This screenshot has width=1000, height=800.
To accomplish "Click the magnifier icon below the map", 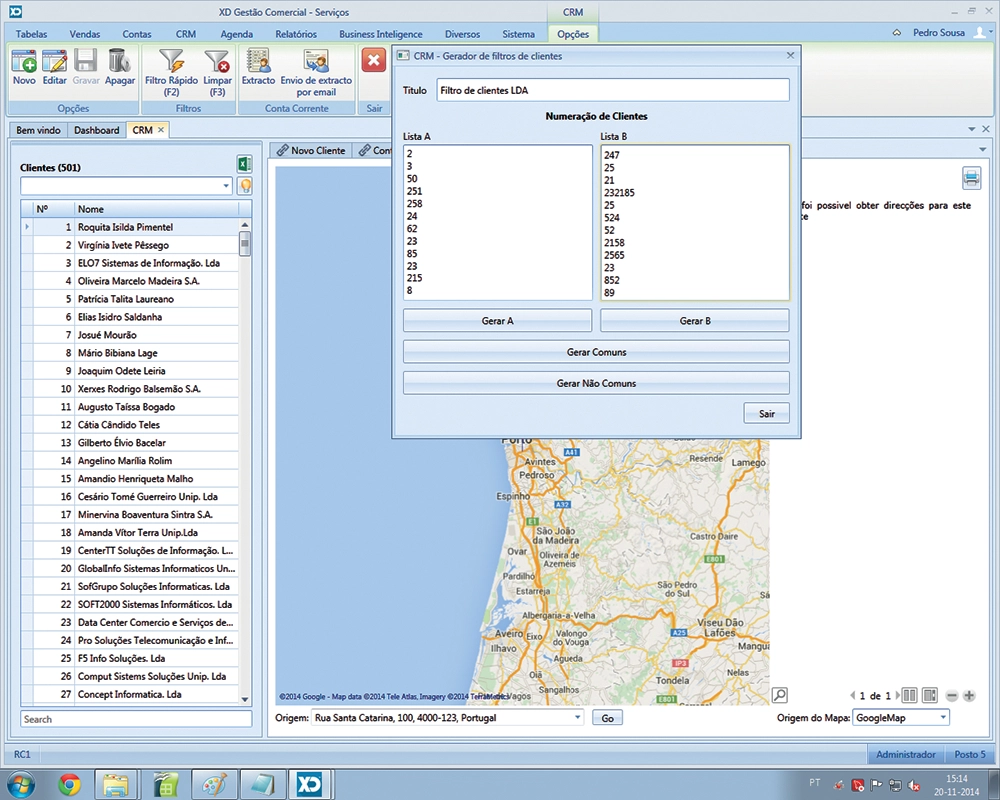I will tap(779, 695).
